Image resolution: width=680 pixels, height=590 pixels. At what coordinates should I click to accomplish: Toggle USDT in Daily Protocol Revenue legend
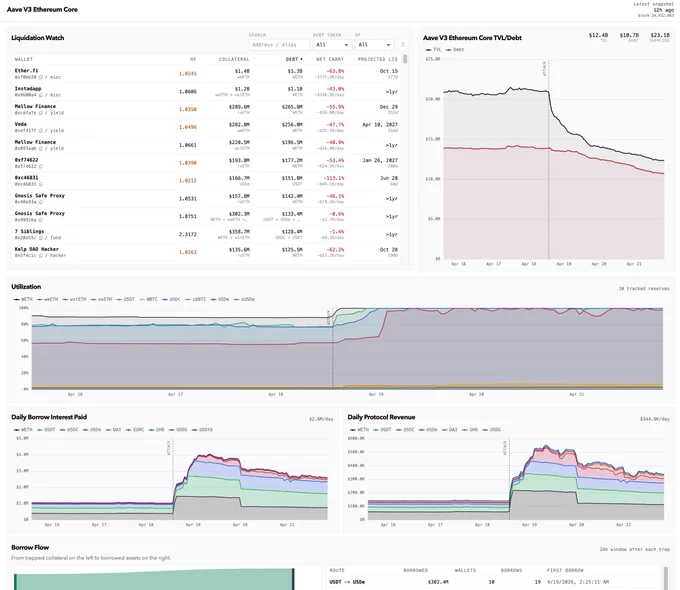click(382, 430)
